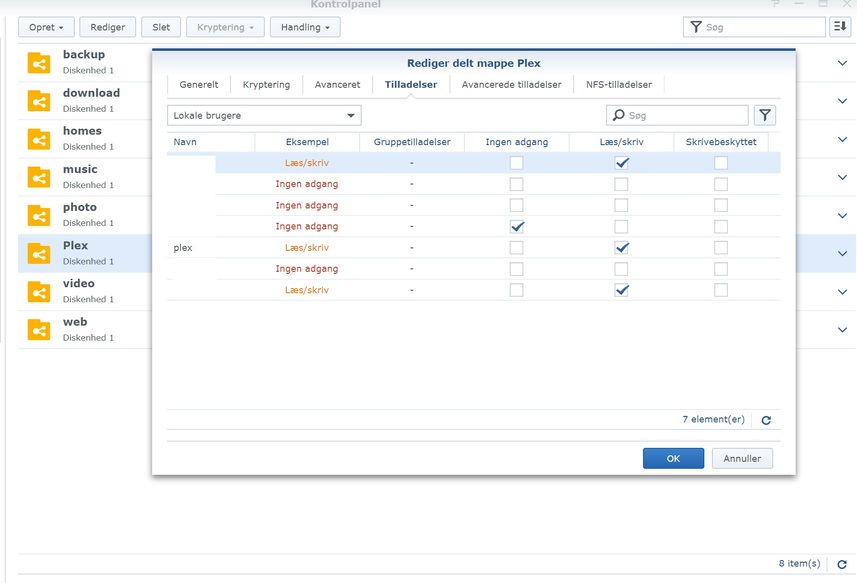Viewport: 857px width, 583px height.
Task: Sort by the Navn column header
Action: [211, 142]
